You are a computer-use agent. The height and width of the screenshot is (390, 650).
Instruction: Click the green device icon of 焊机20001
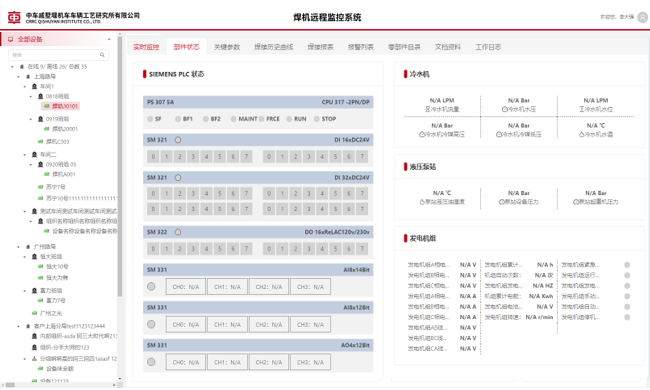47,129
